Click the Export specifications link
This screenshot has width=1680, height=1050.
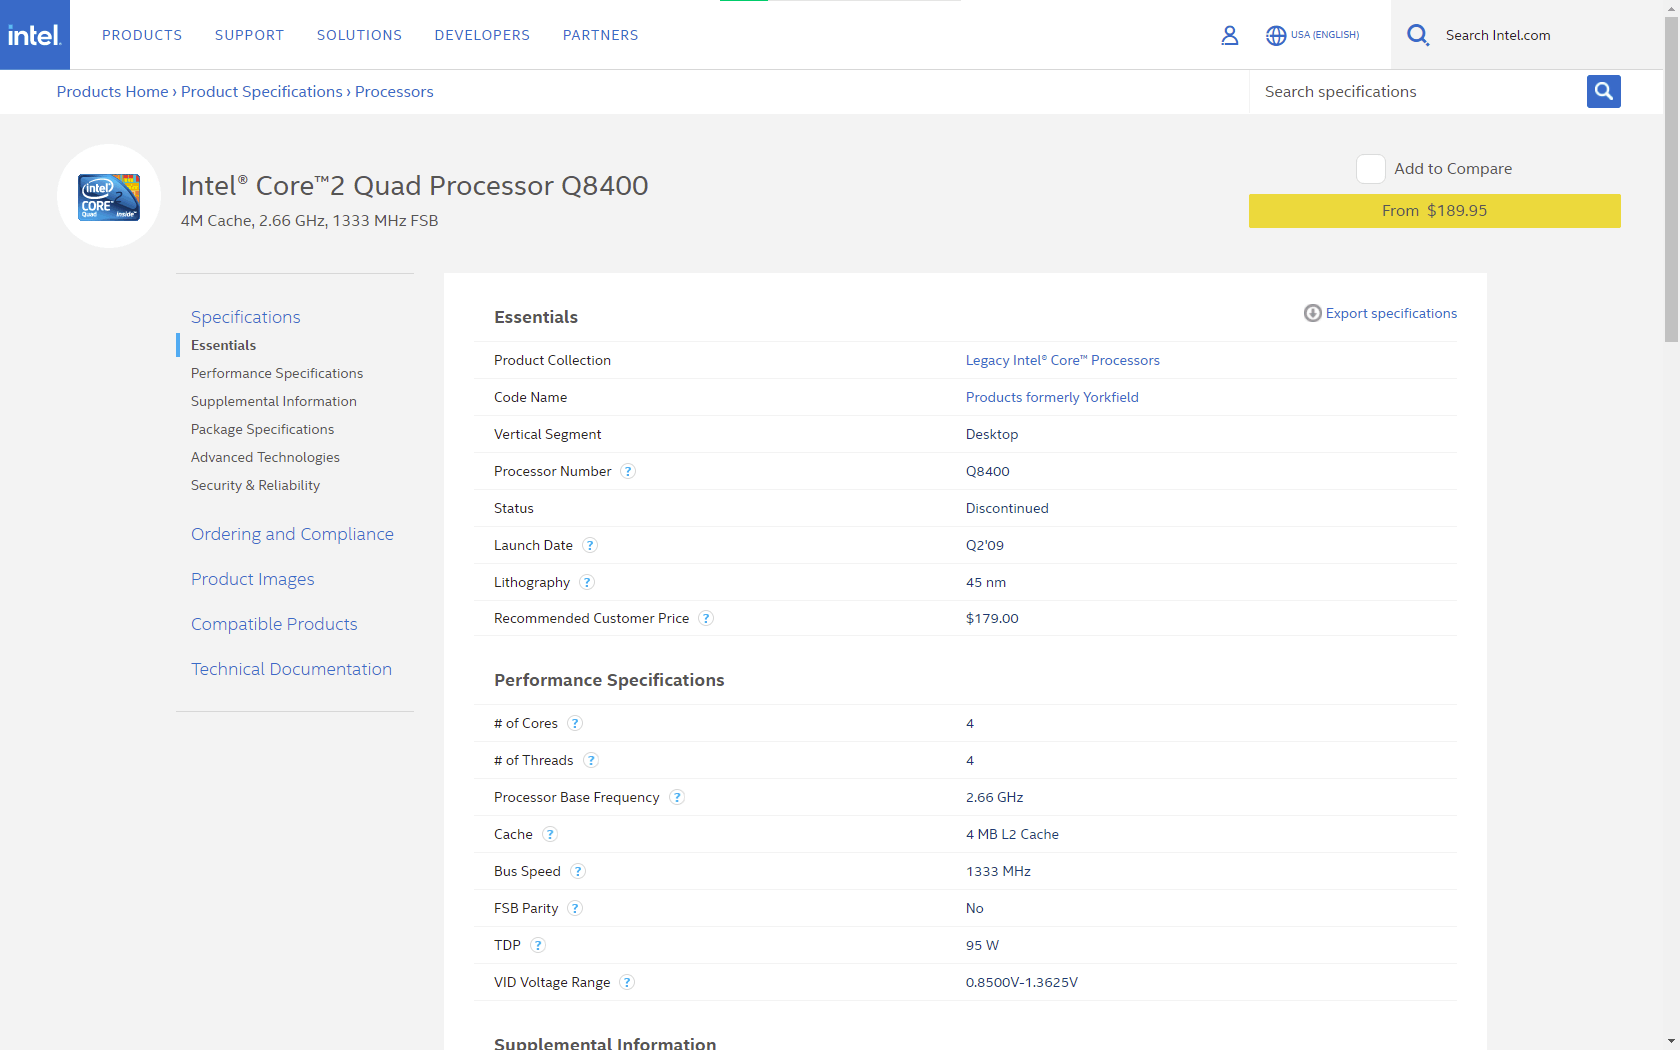pyautogui.click(x=1392, y=313)
